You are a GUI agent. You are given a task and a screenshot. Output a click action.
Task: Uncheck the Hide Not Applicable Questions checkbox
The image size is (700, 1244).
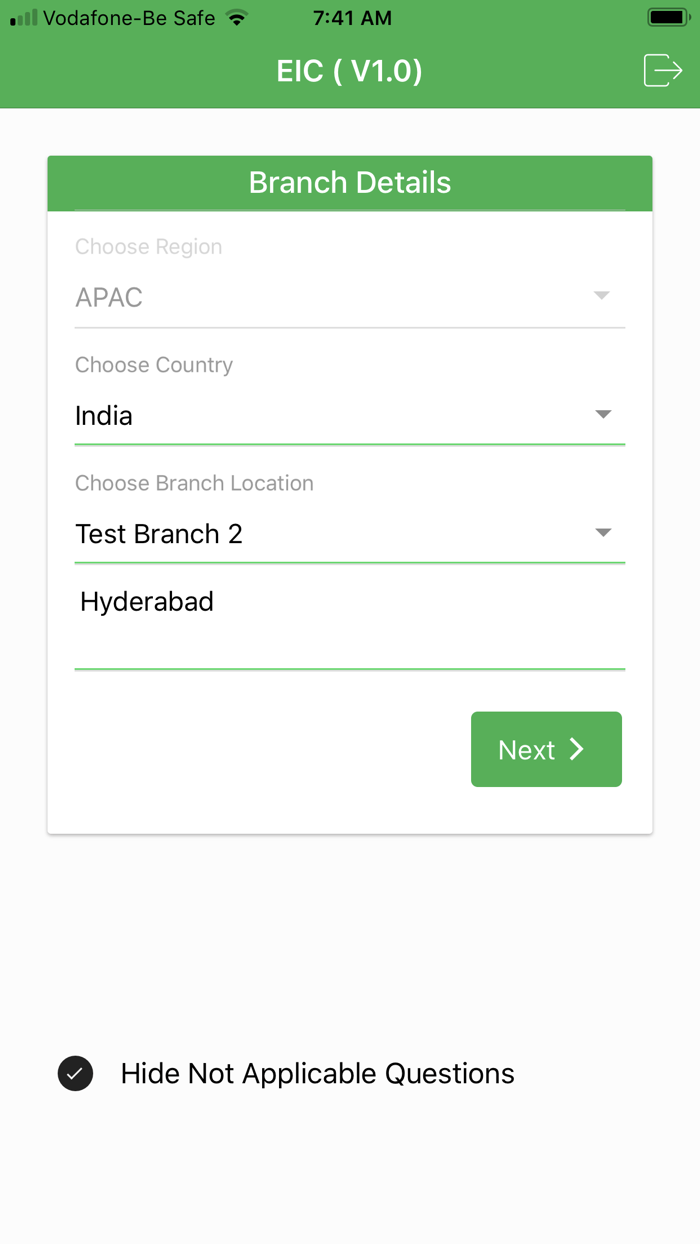click(76, 1073)
